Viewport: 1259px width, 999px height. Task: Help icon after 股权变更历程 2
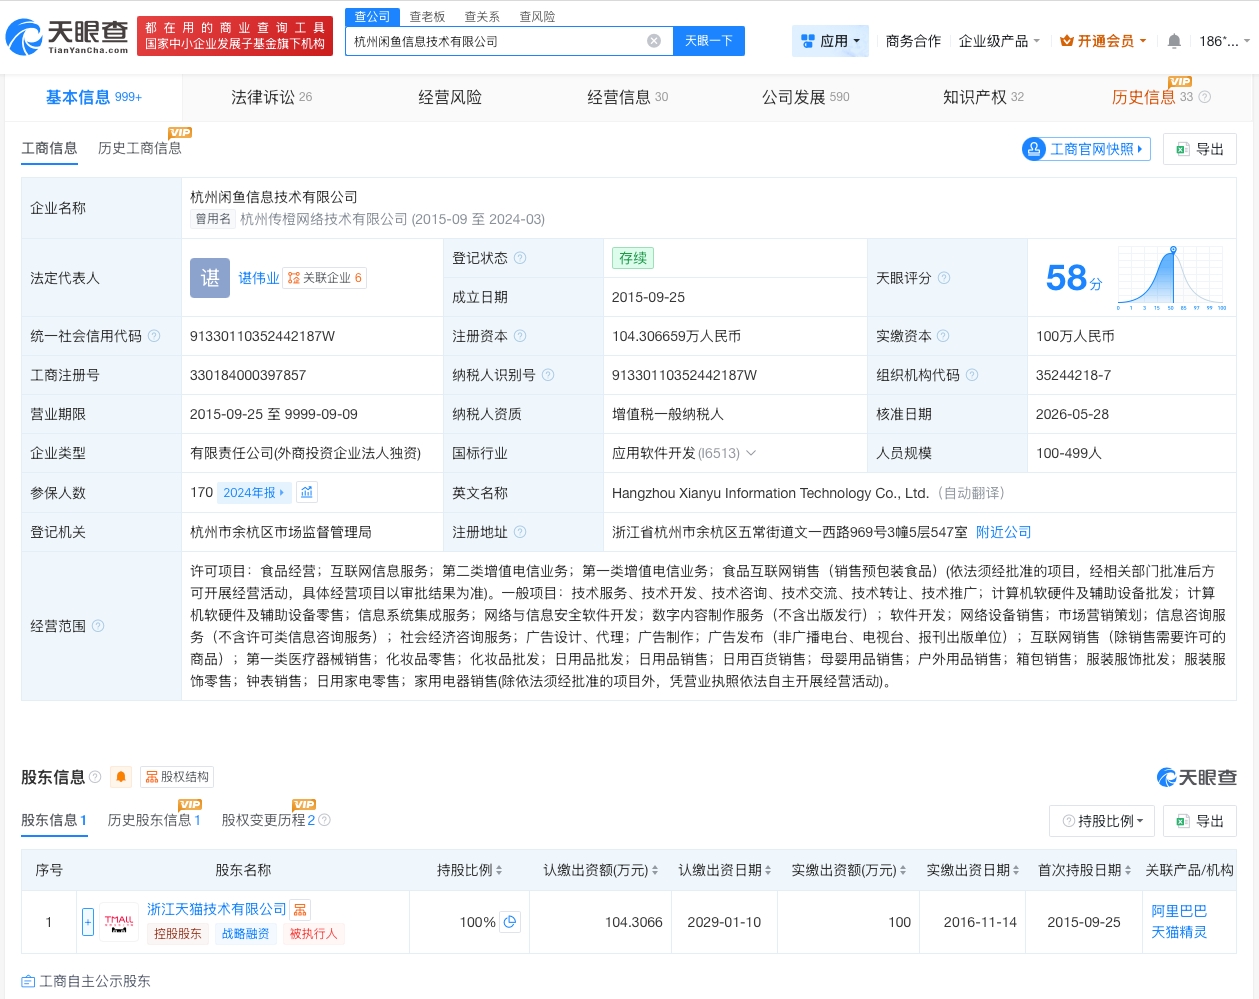tap(324, 820)
